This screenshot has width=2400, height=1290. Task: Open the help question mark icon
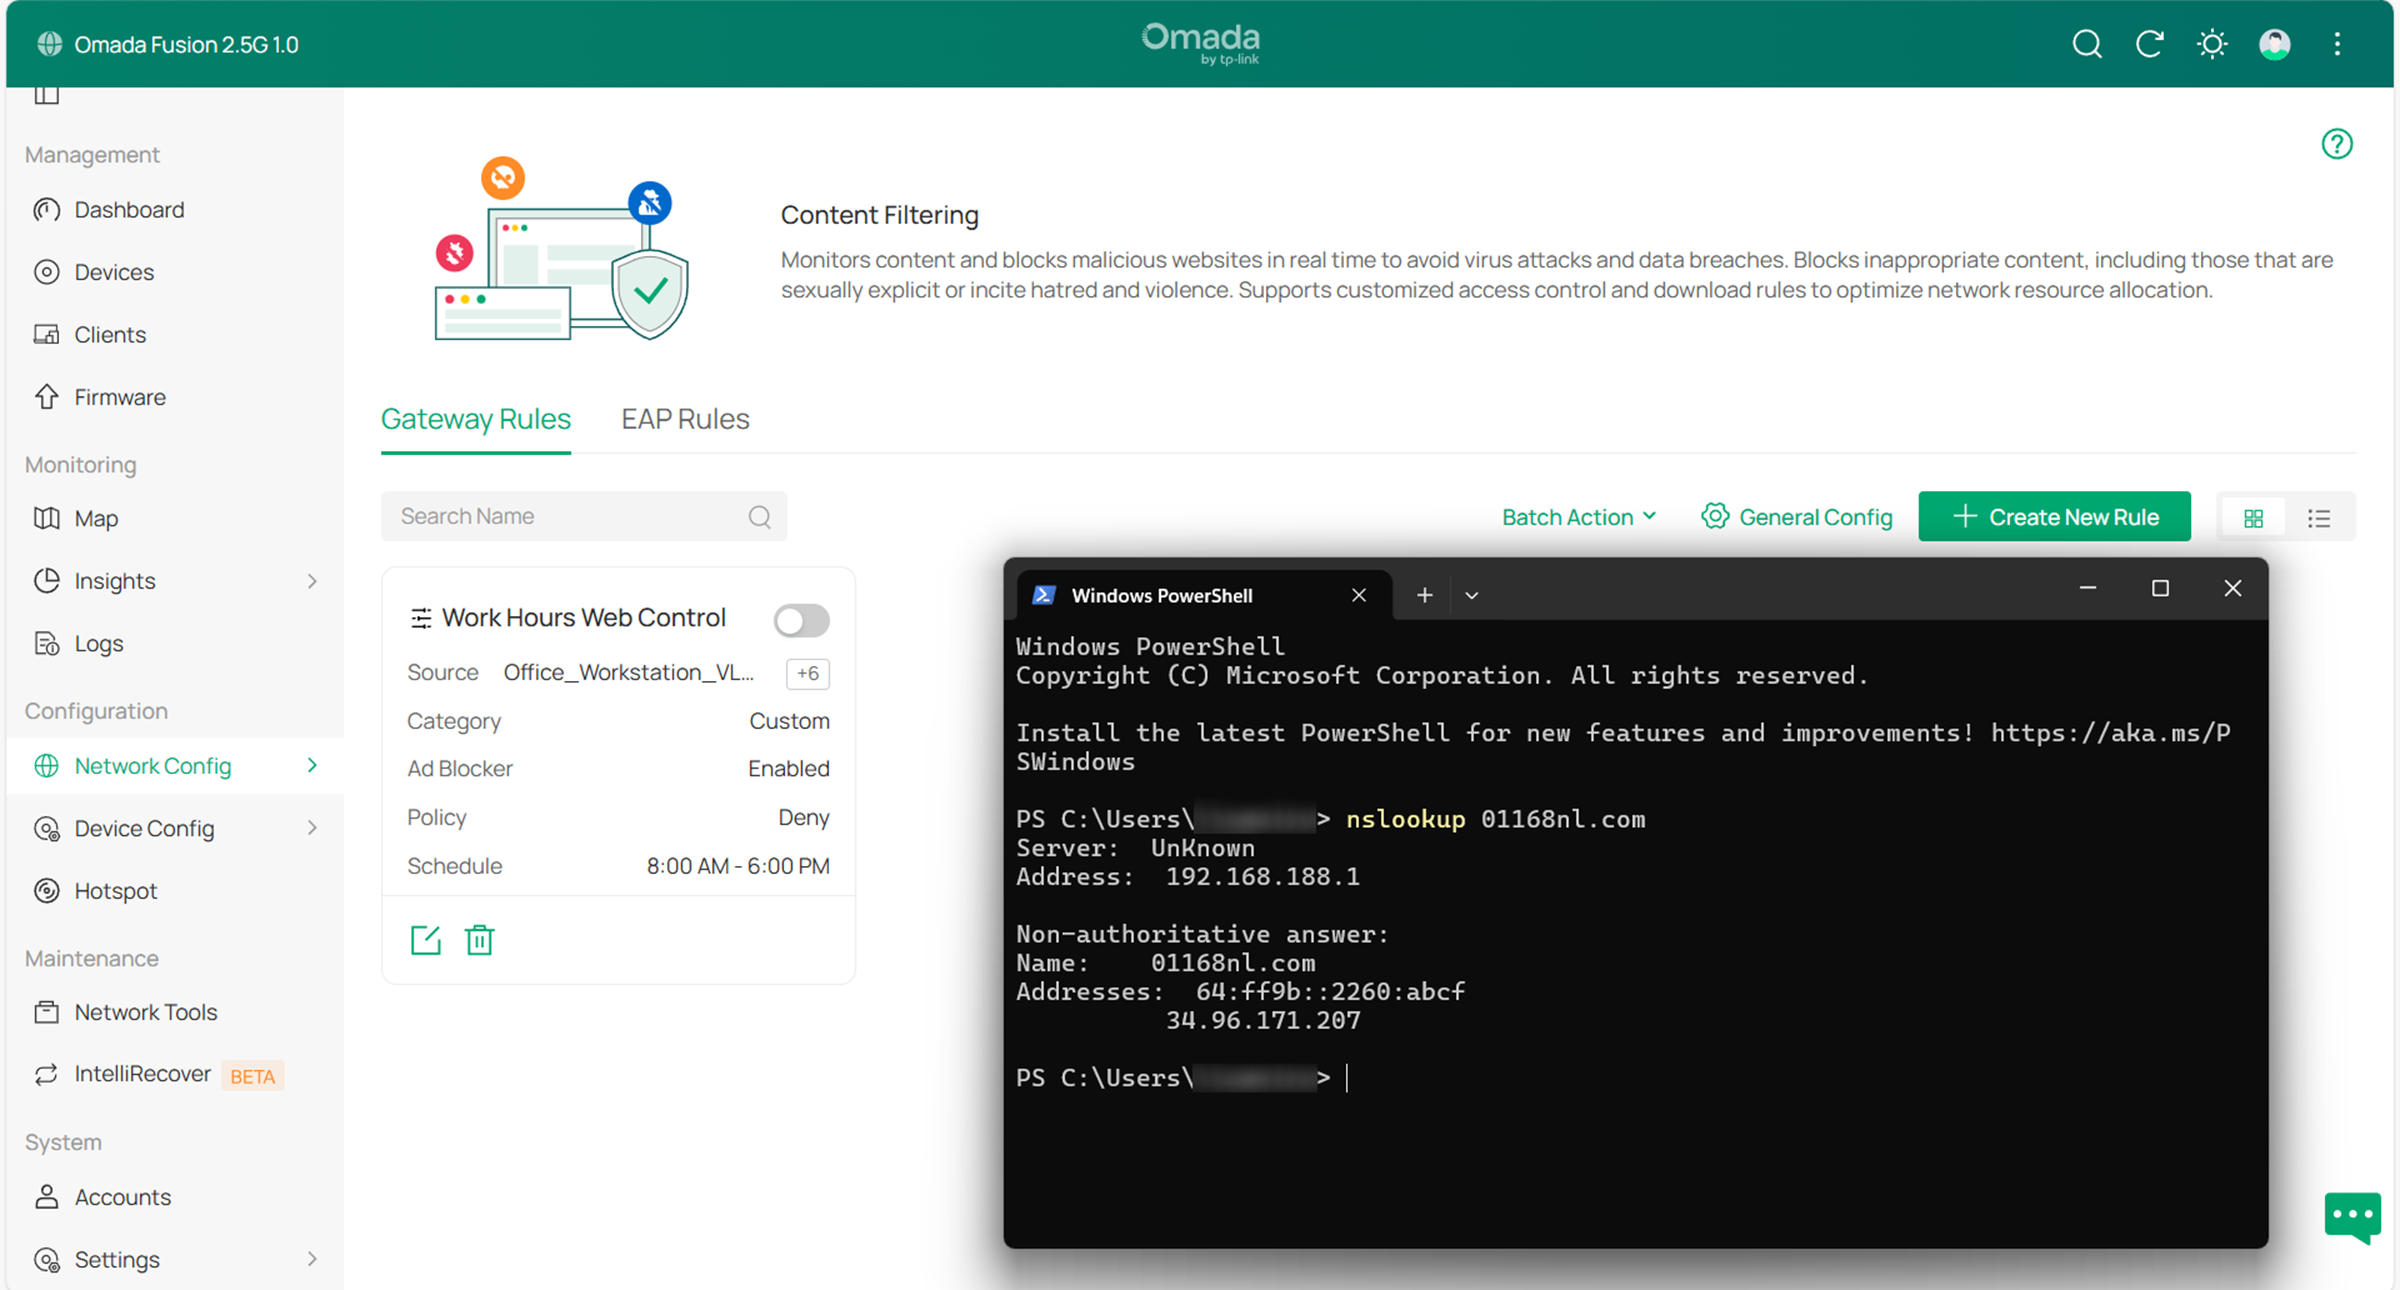(x=2337, y=144)
